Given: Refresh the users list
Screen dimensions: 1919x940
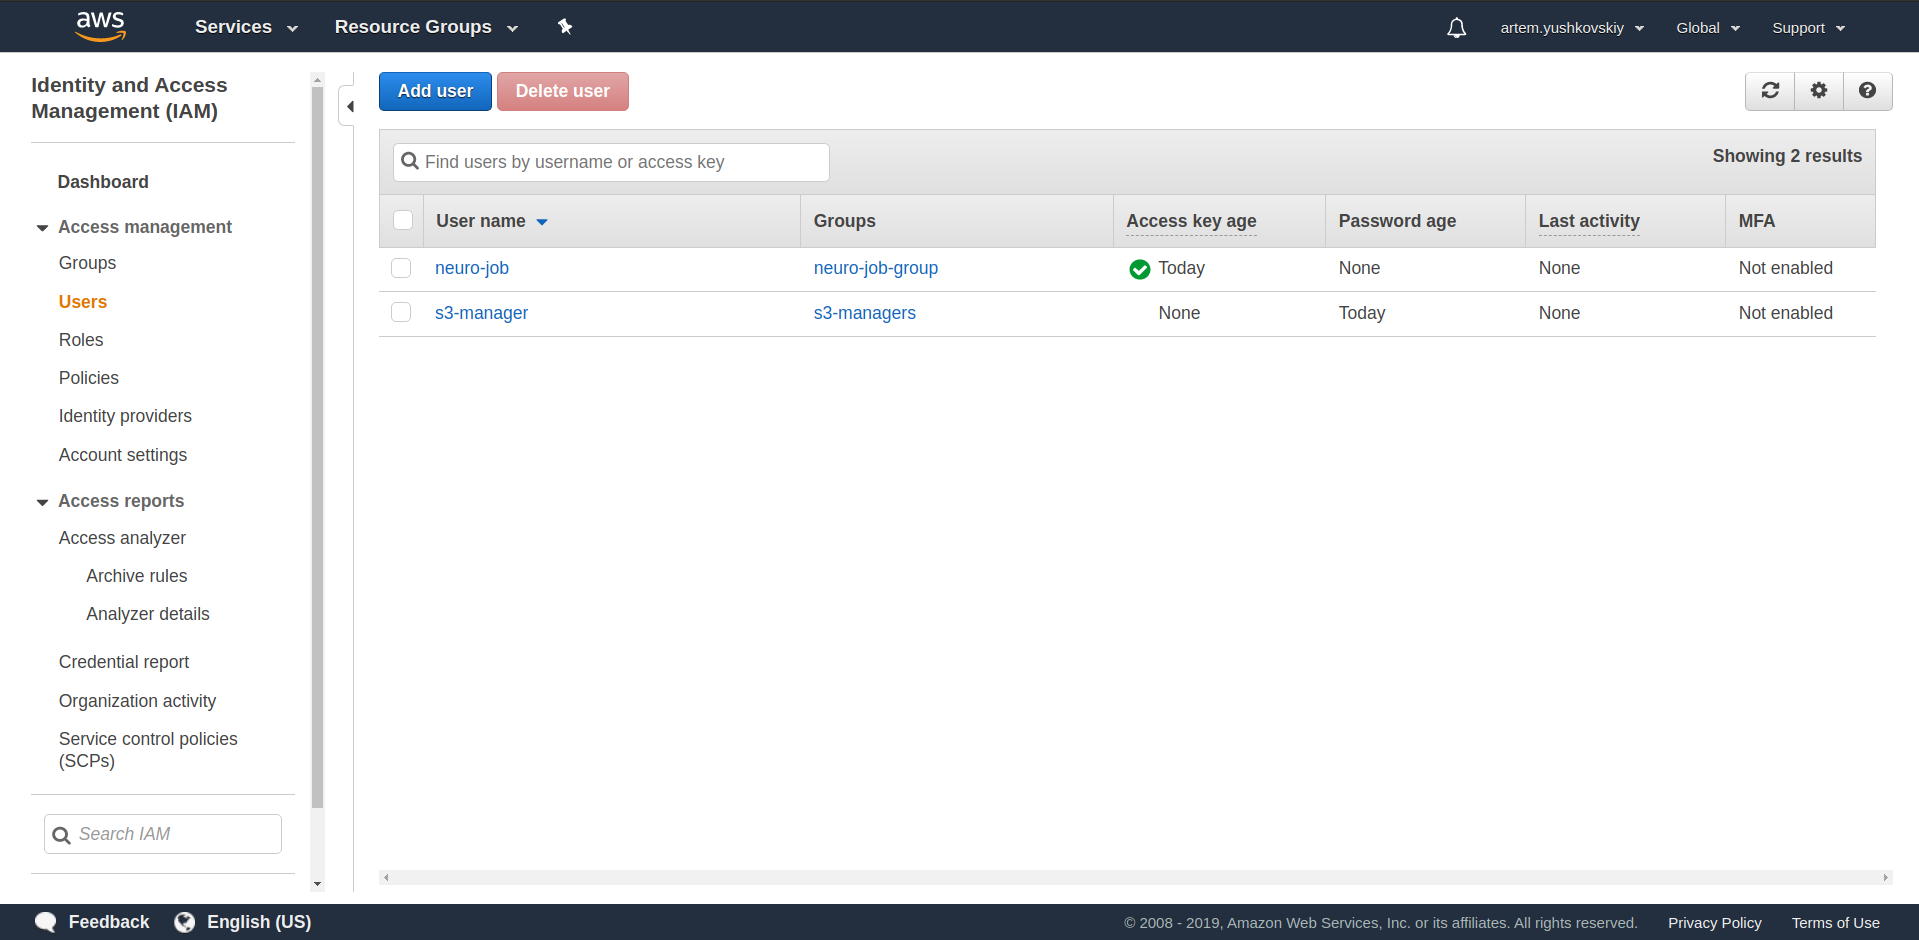Looking at the screenshot, I should (1770, 91).
